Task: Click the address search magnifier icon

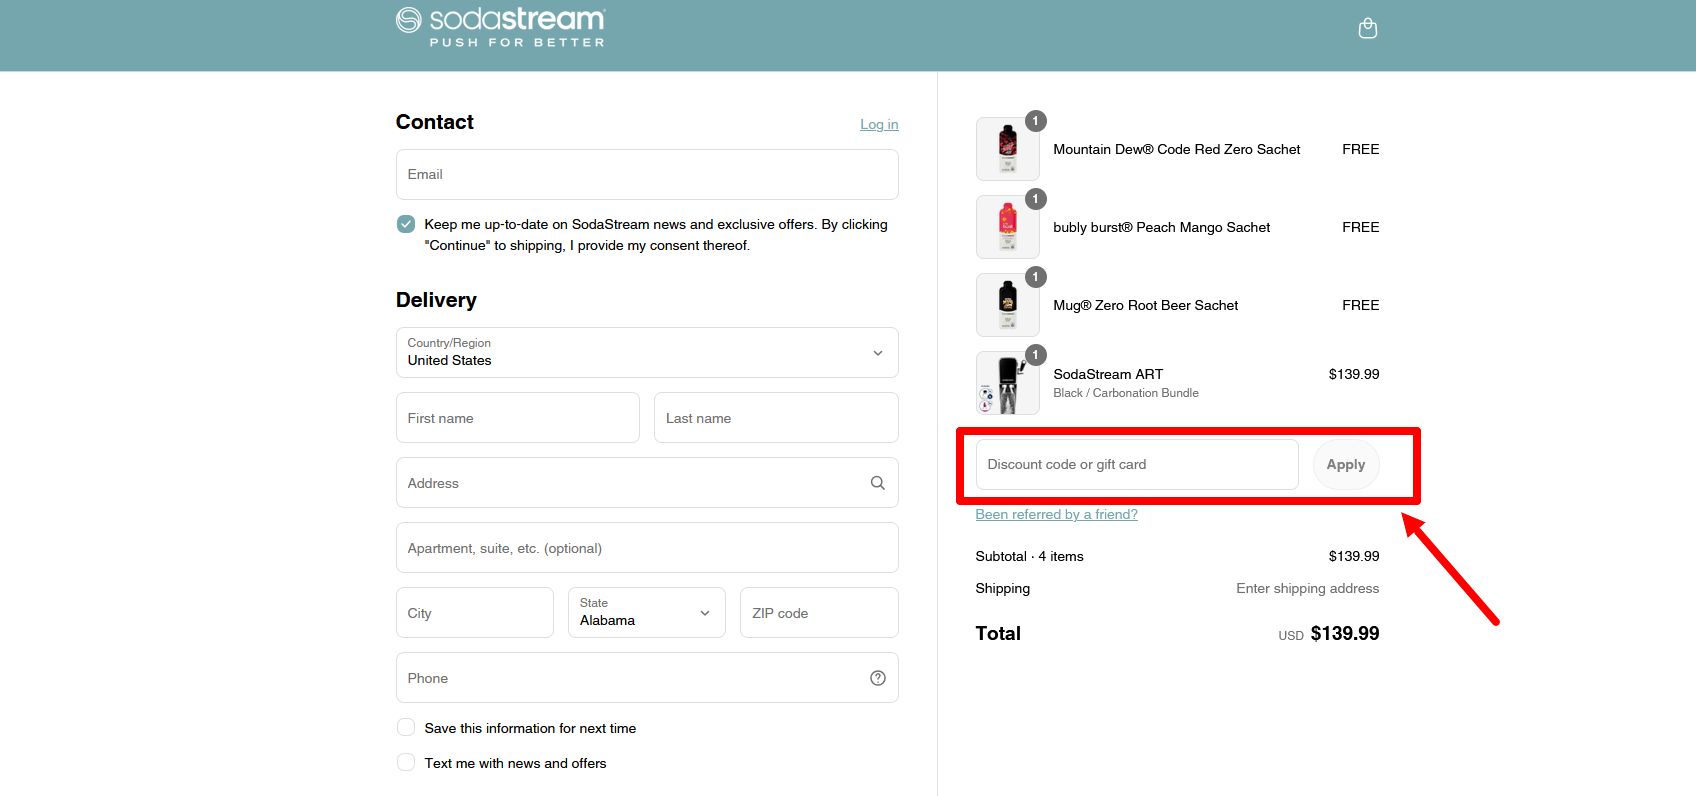Action: 877,483
